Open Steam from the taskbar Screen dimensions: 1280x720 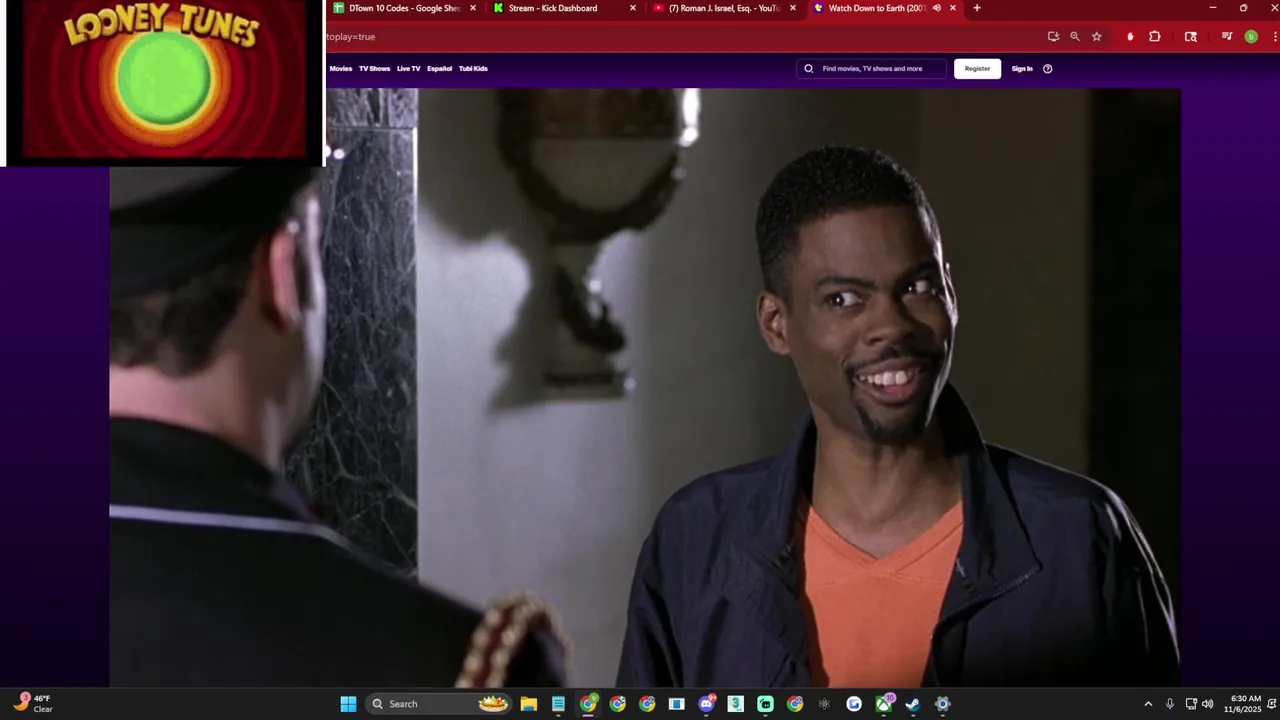pyautogui.click(x=913, y=704)
